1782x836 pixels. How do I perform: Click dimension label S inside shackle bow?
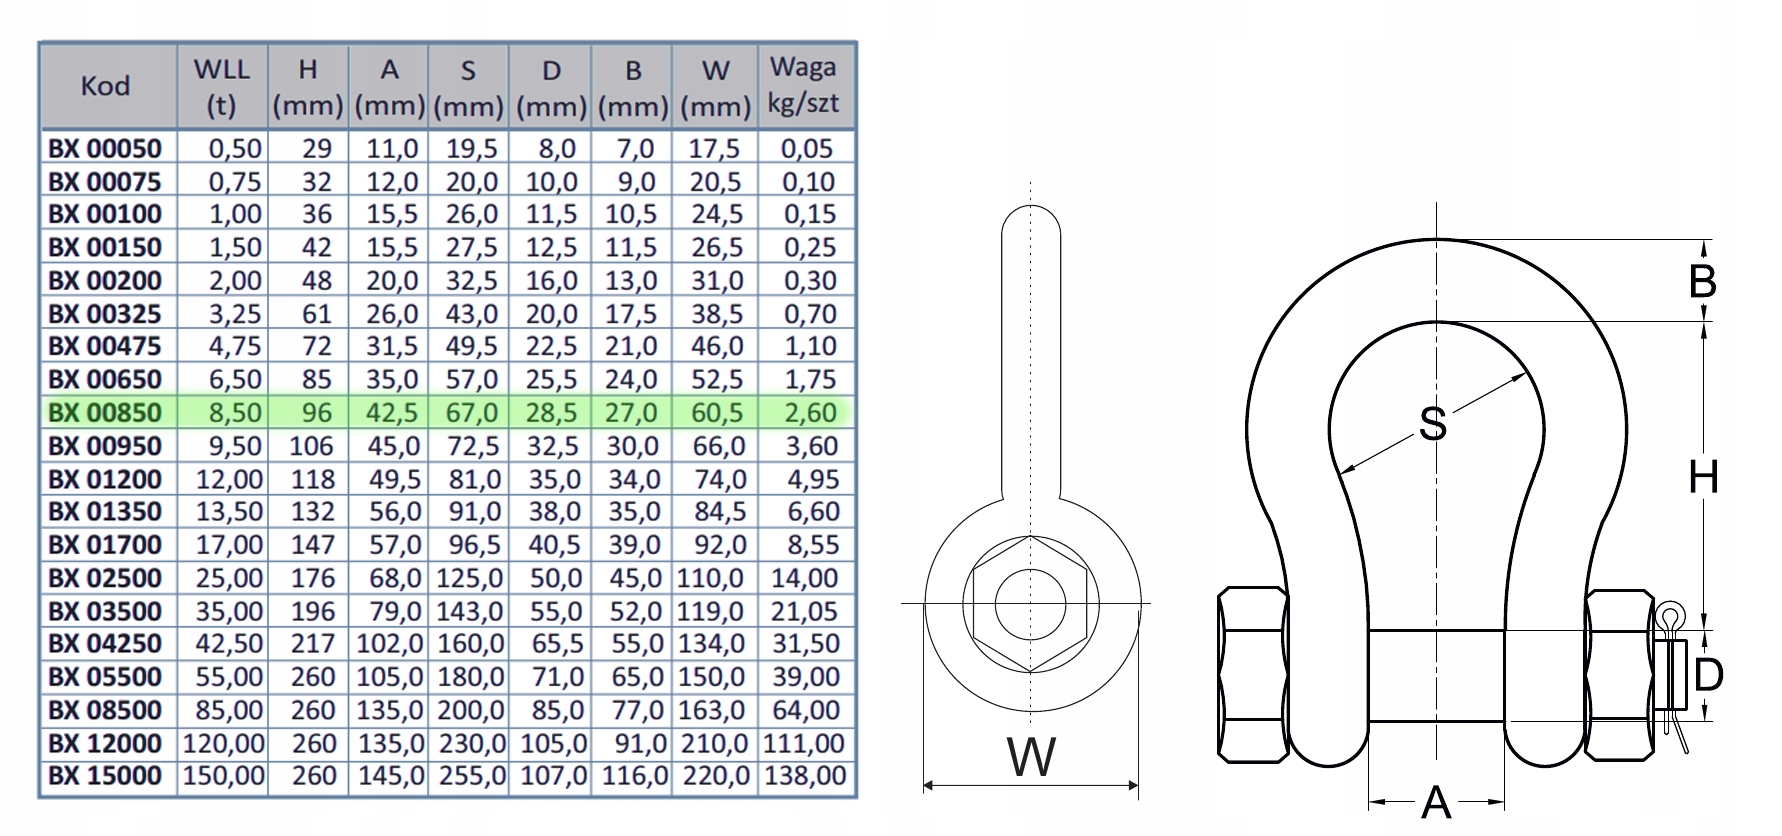1432,424
